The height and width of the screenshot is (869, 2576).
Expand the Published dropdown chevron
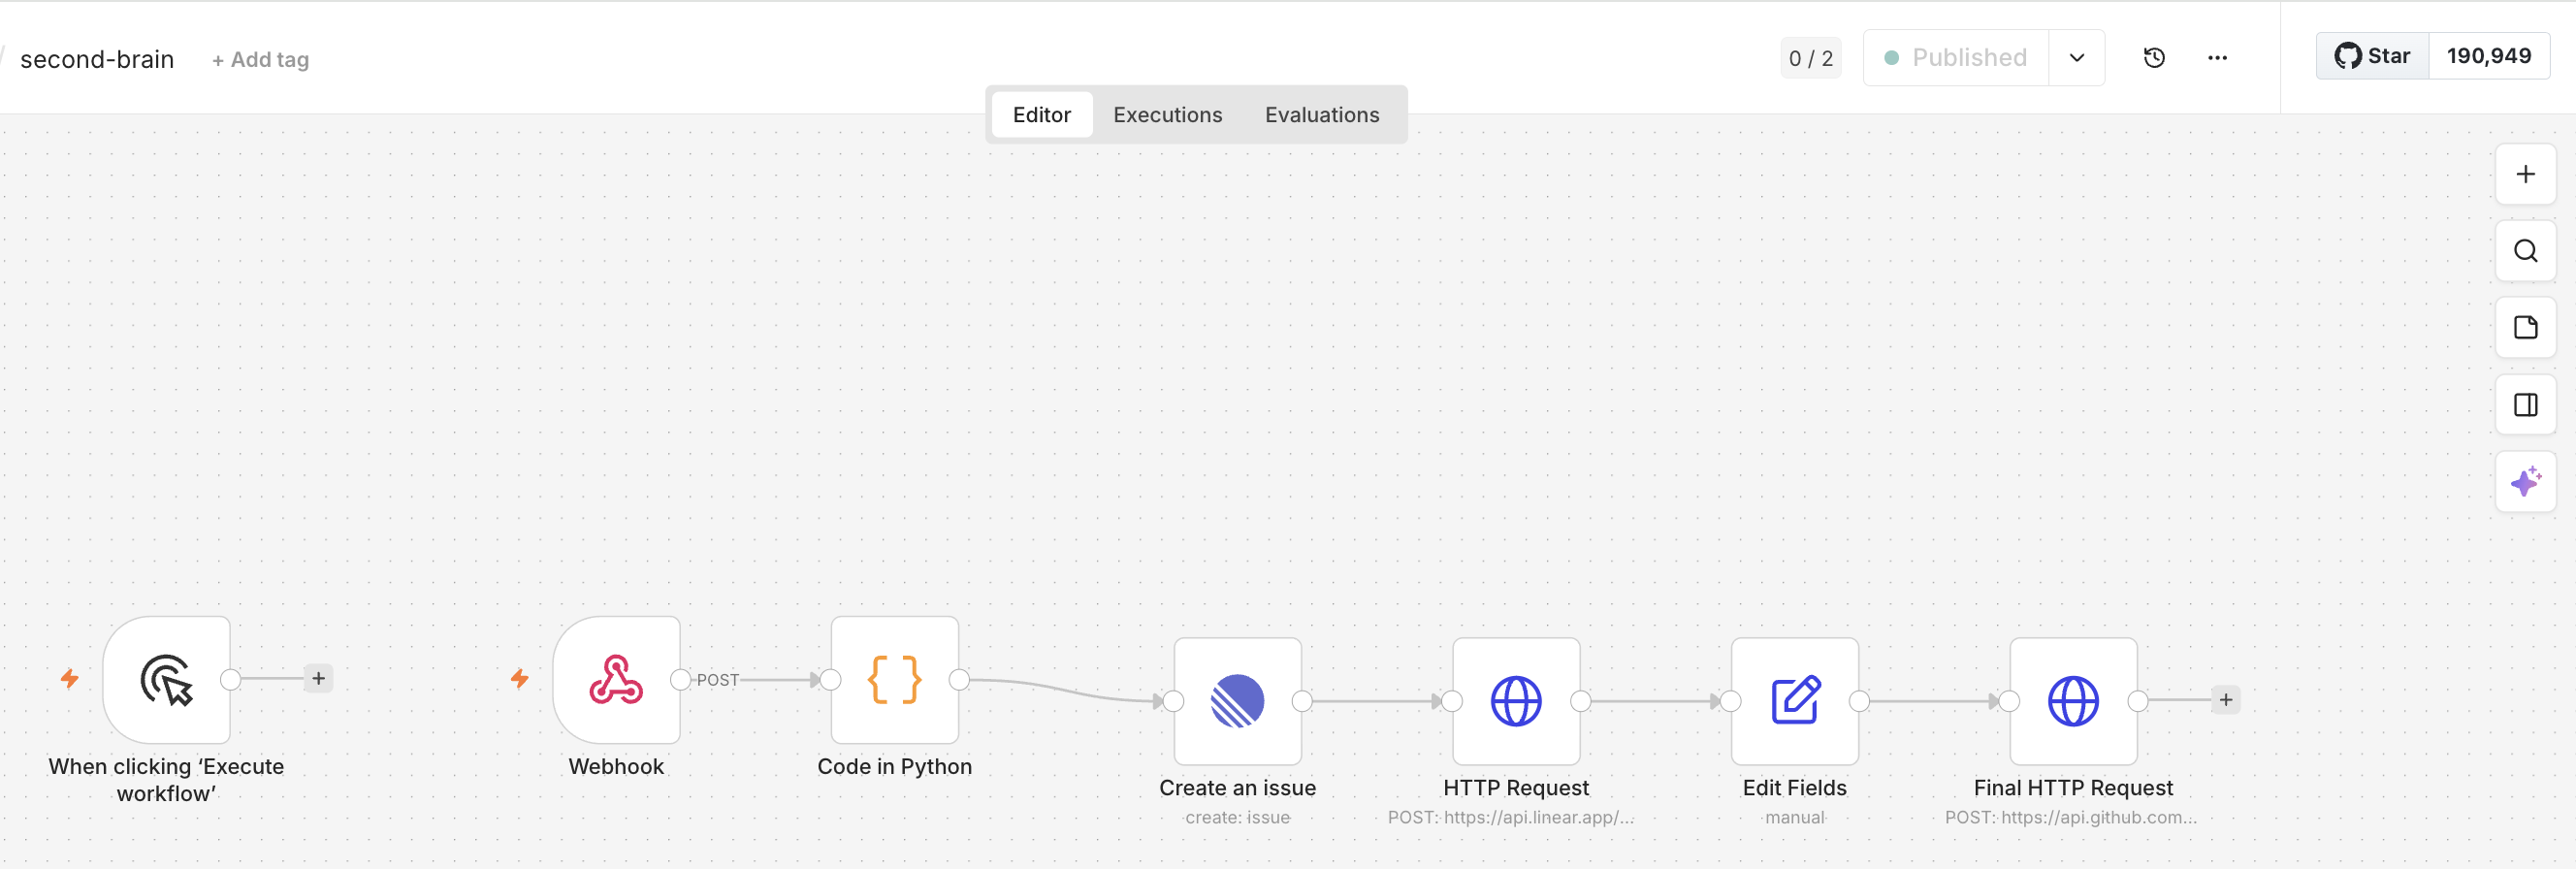click(2076, 58)
